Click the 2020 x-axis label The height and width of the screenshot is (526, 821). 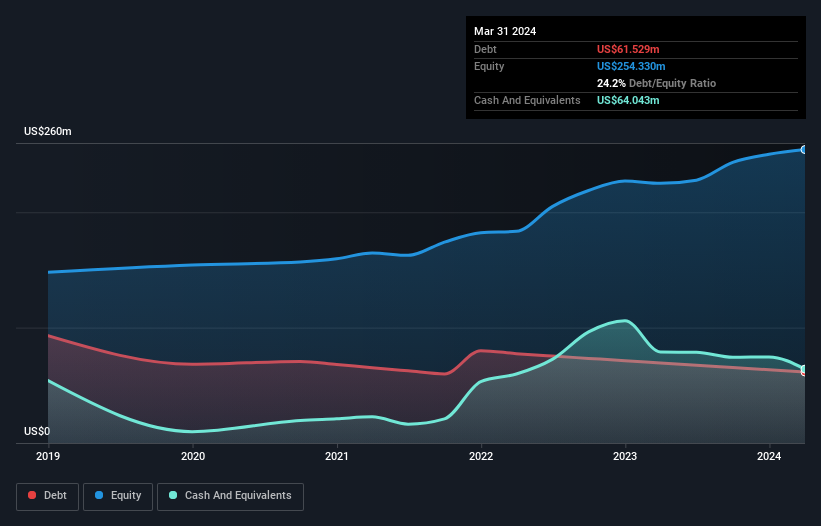[193, 456]
